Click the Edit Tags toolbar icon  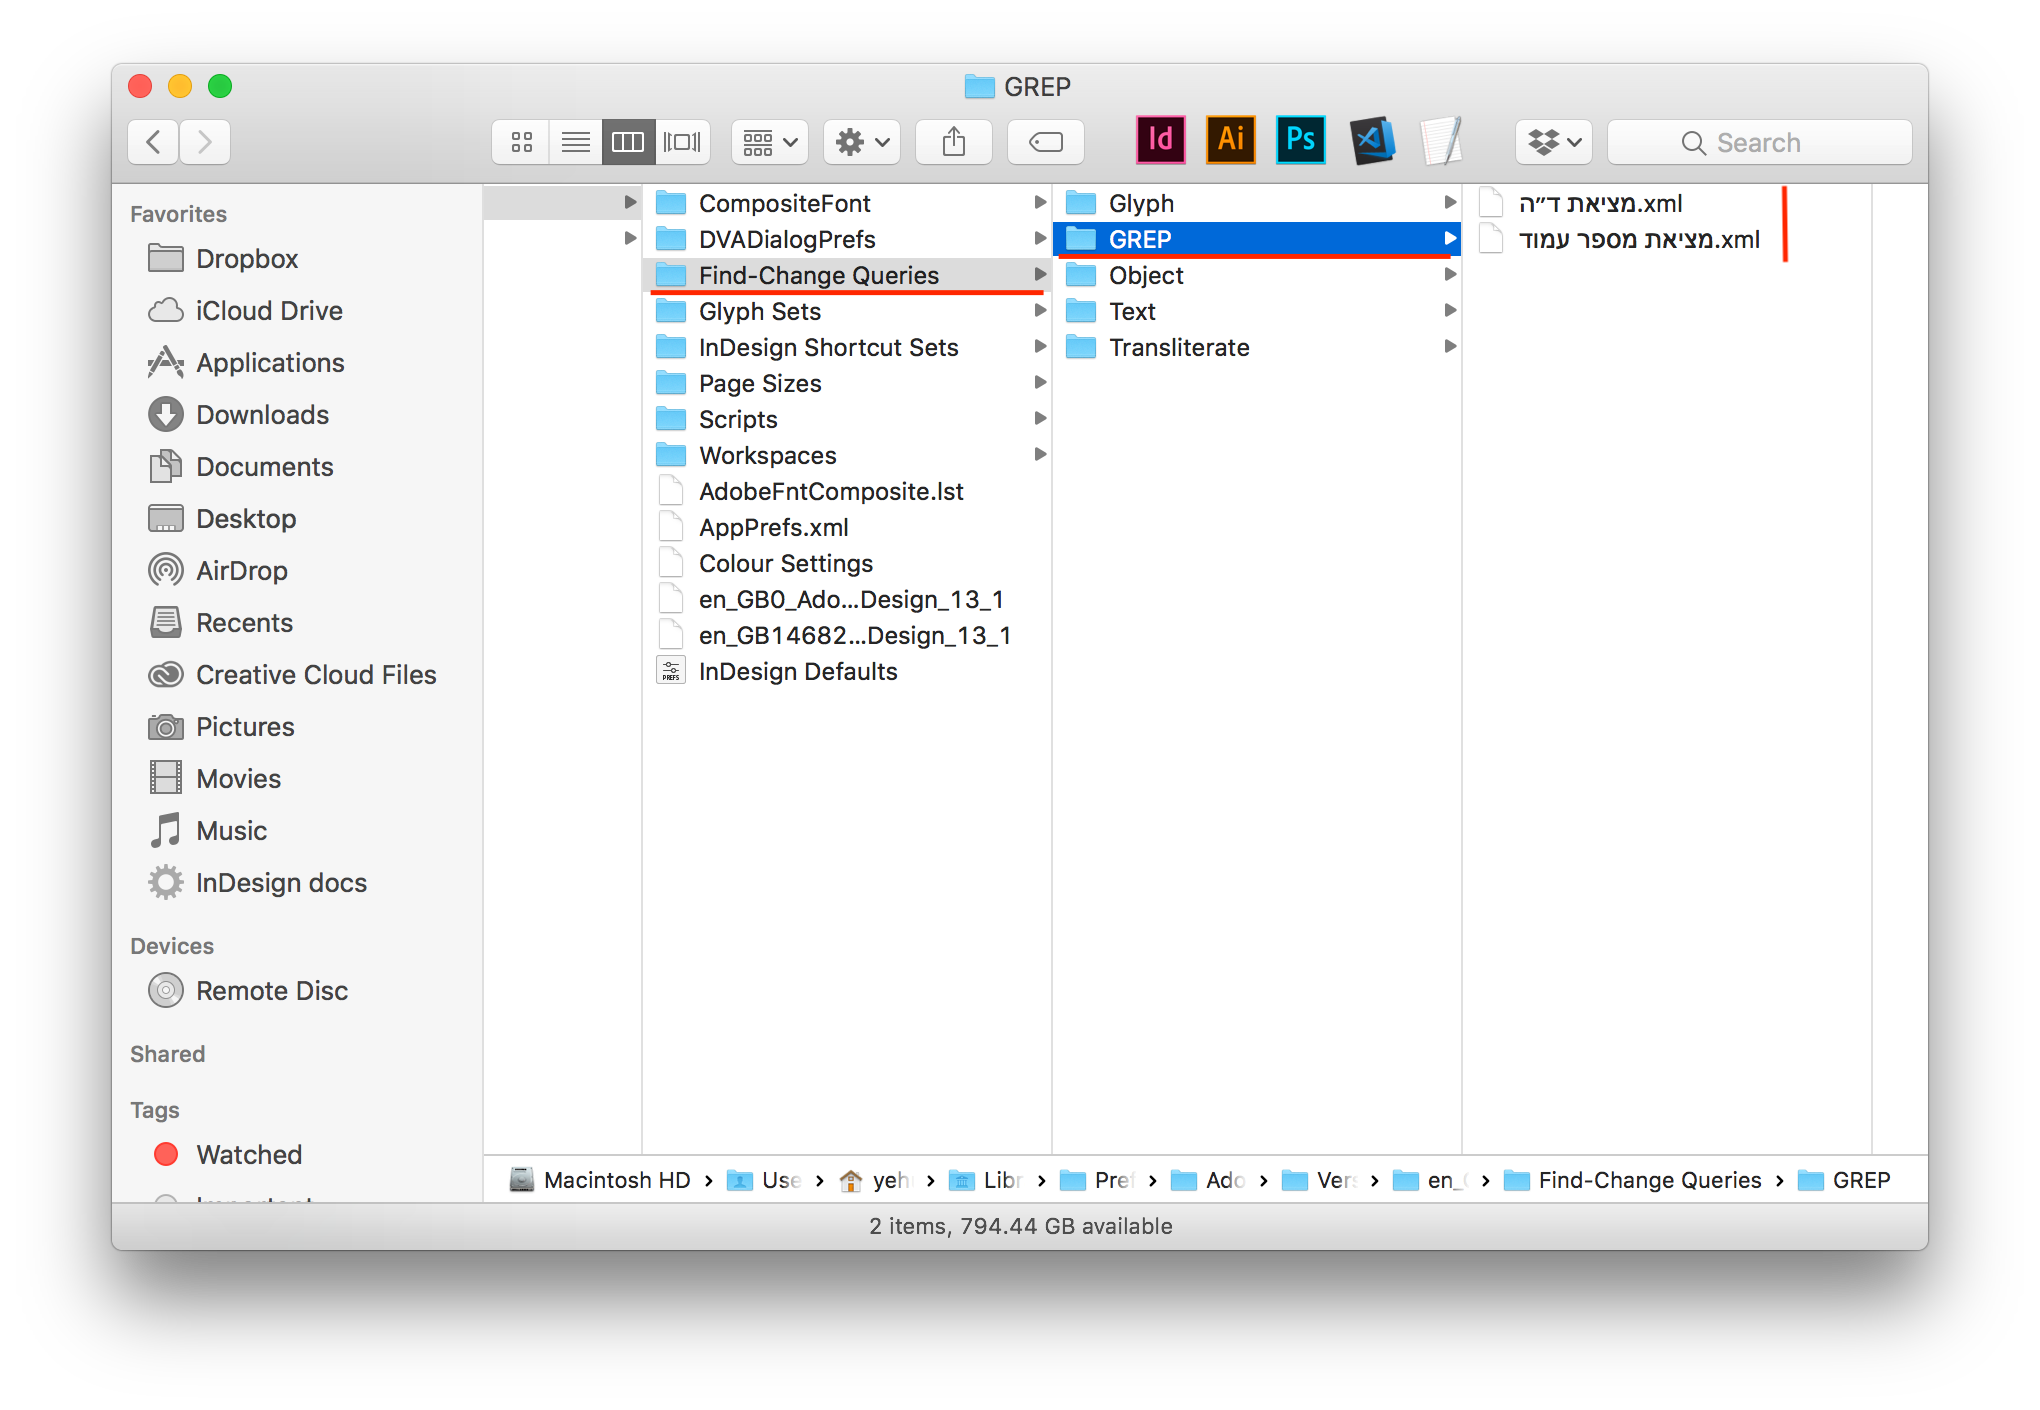(1045, 141)
